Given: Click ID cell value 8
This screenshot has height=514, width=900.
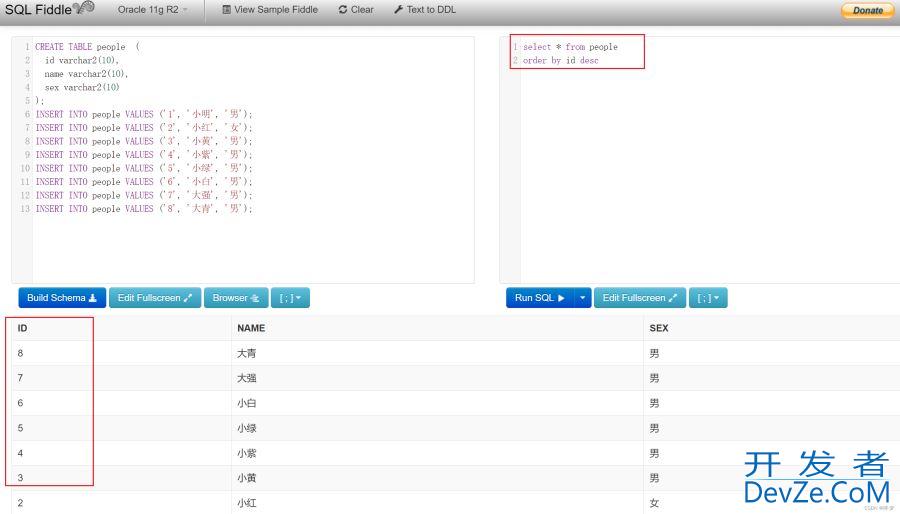Looking at the screenshot, I should point(121,353).
